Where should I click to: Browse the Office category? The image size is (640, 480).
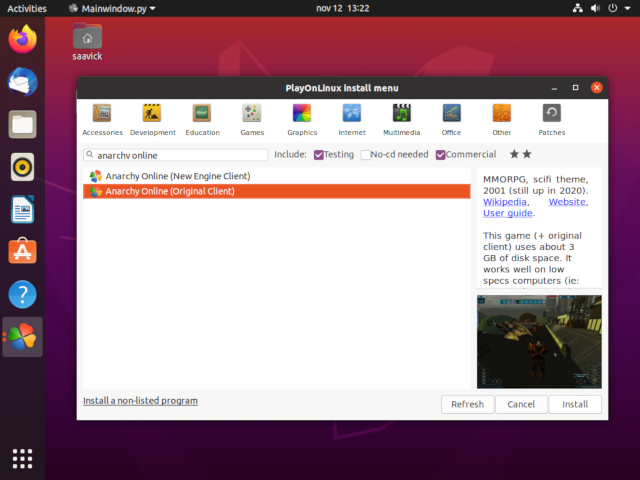(451, 120)
